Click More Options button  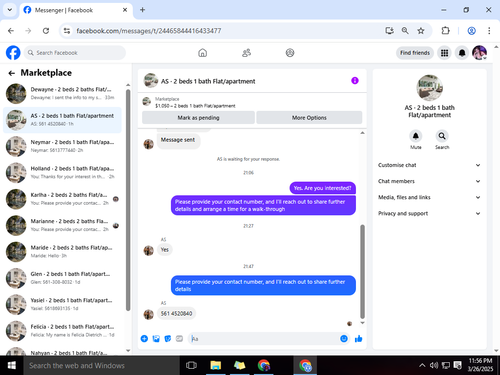point(309,118)
